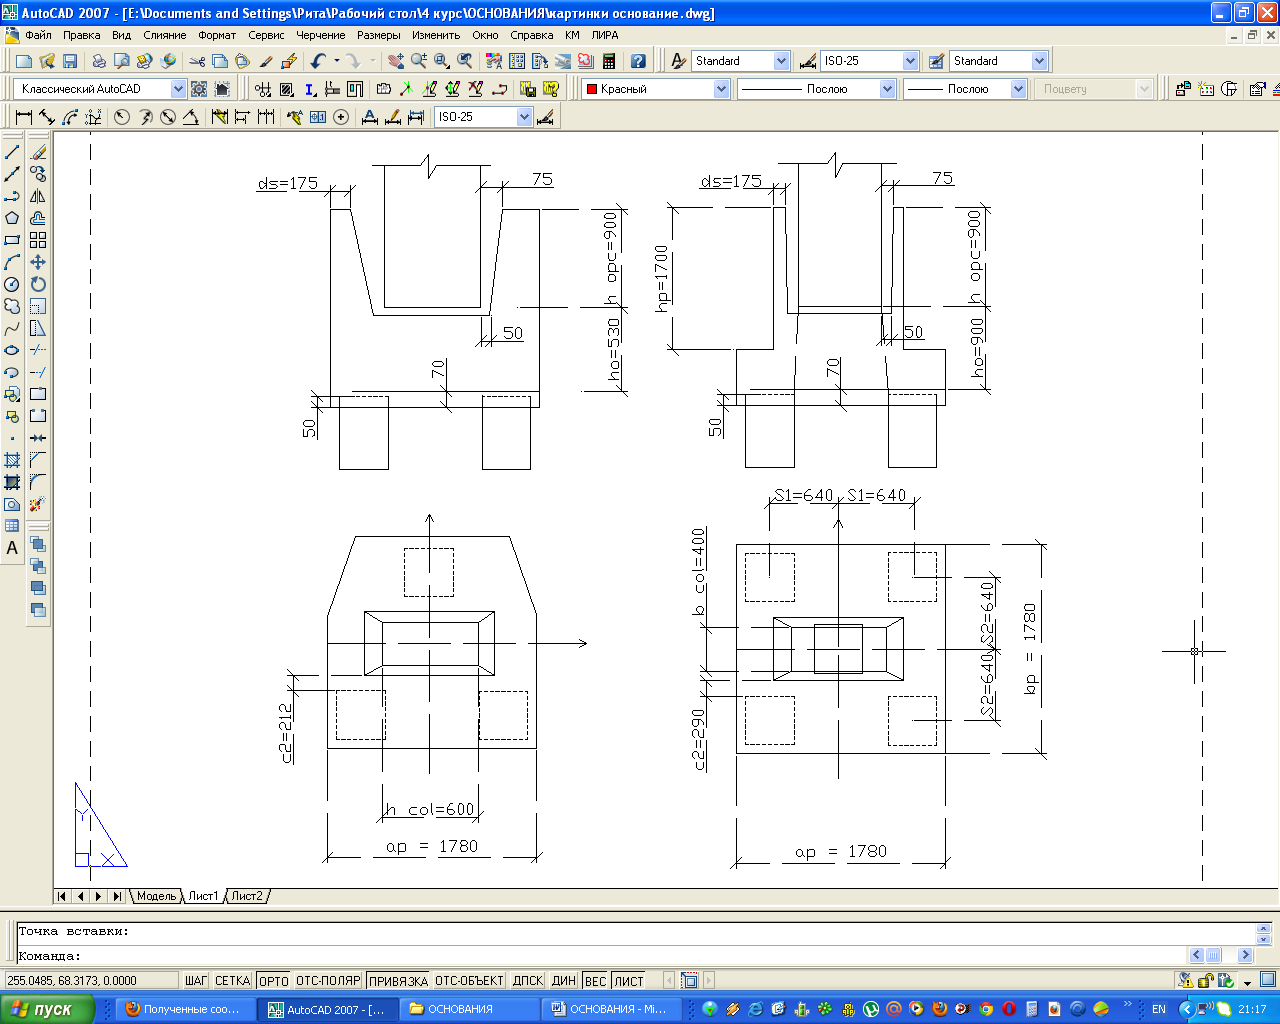Image resolution: width=1280 pixels, height=1024 pixels.
Task: Select the Arc drawing tool
Action: click(12, 262)
